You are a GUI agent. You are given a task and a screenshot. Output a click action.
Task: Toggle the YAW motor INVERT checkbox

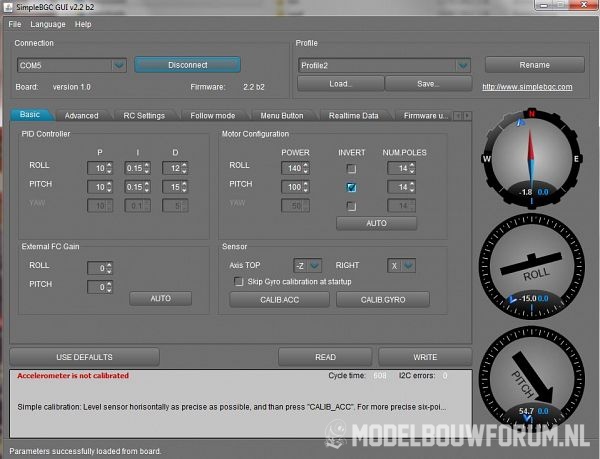point(351,206)
